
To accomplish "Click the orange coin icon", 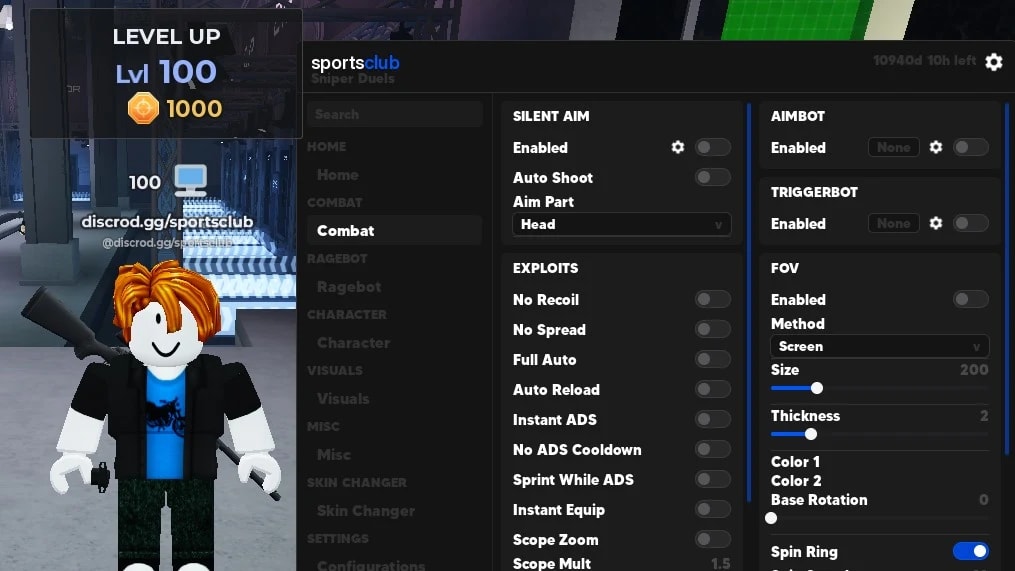I will (x=143, y=108).
